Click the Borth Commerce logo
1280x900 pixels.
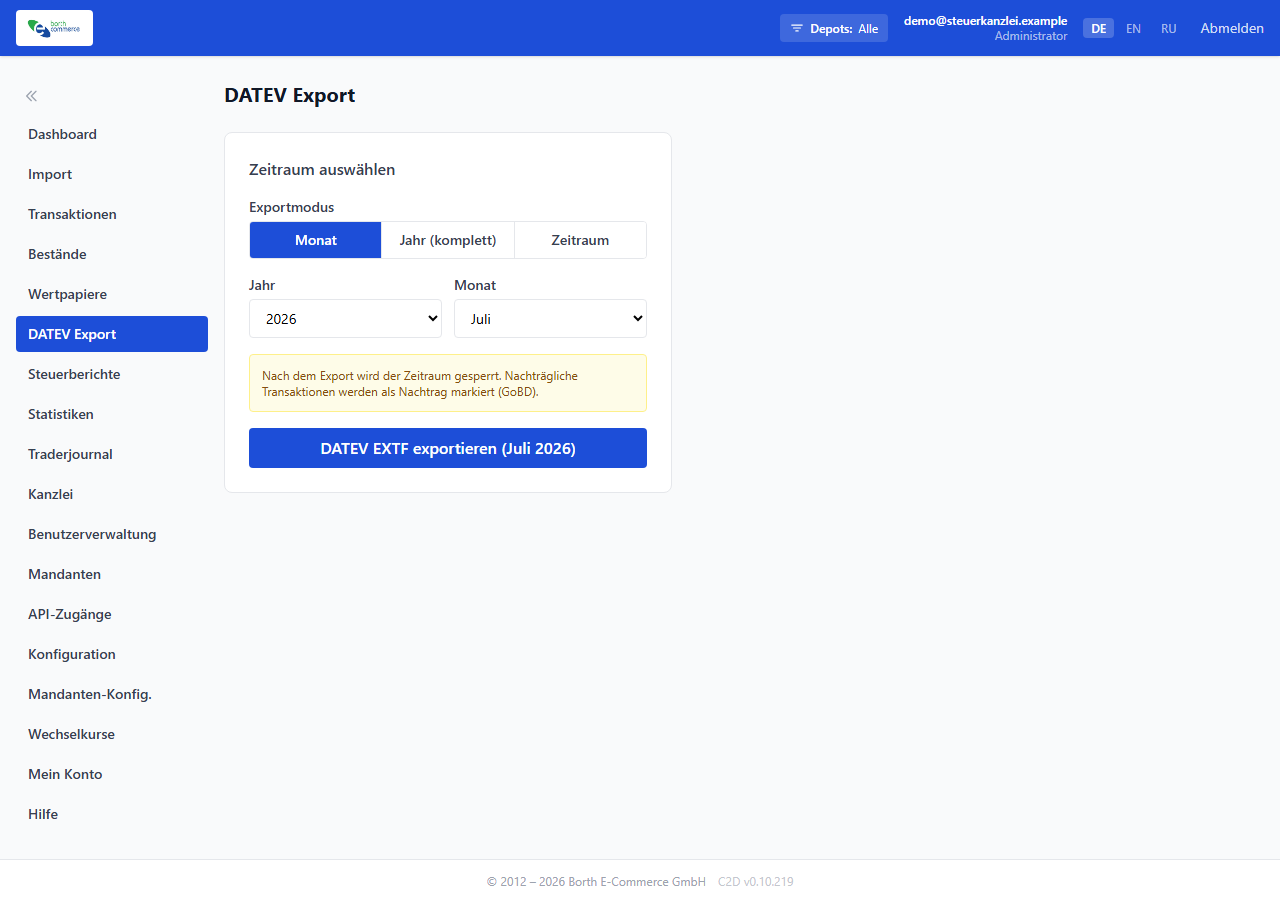click(x=54, y=28)
